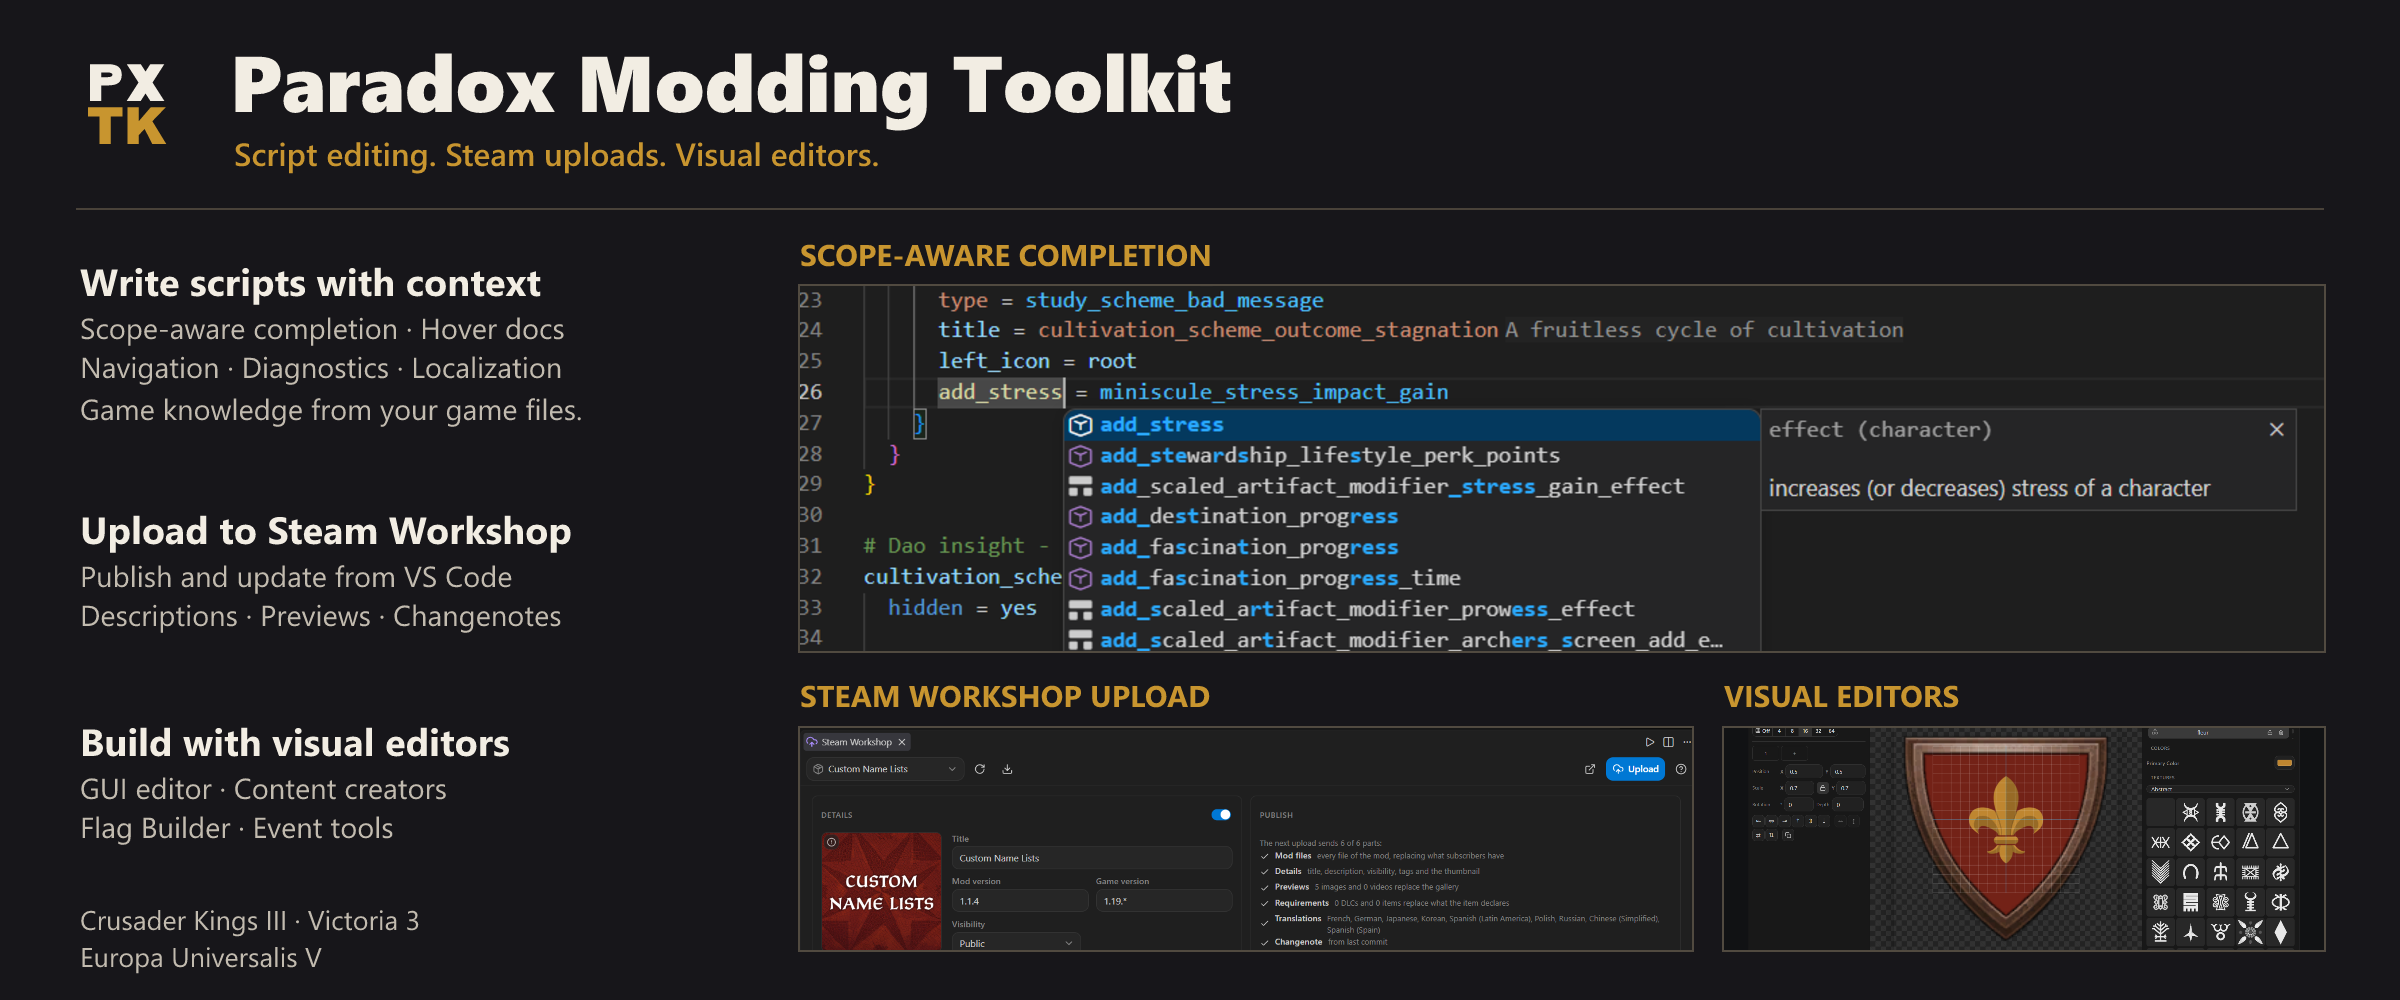The height and width of the screenshot is (1000, 2400).
Task: Select the banner with fringe emblem
Action: click(x=2190, y=903)
